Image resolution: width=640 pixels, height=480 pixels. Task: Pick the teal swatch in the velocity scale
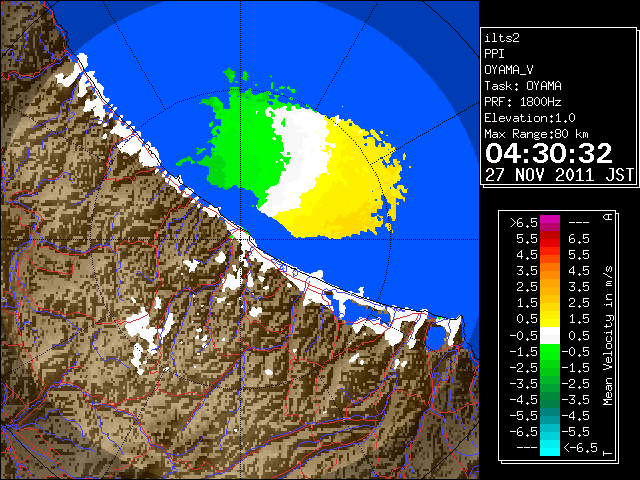[x=550, y=416]
